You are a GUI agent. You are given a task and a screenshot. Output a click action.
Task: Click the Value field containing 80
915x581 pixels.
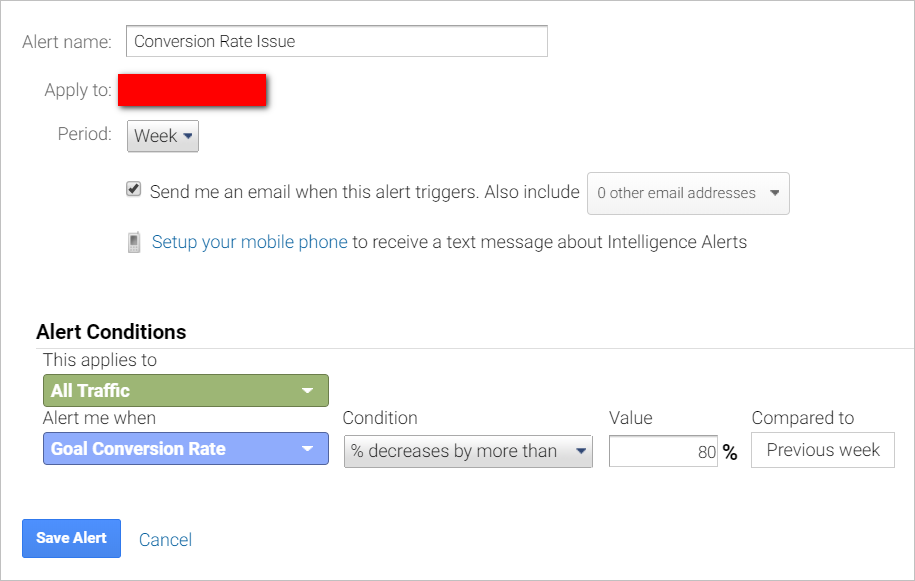point(663,450)
